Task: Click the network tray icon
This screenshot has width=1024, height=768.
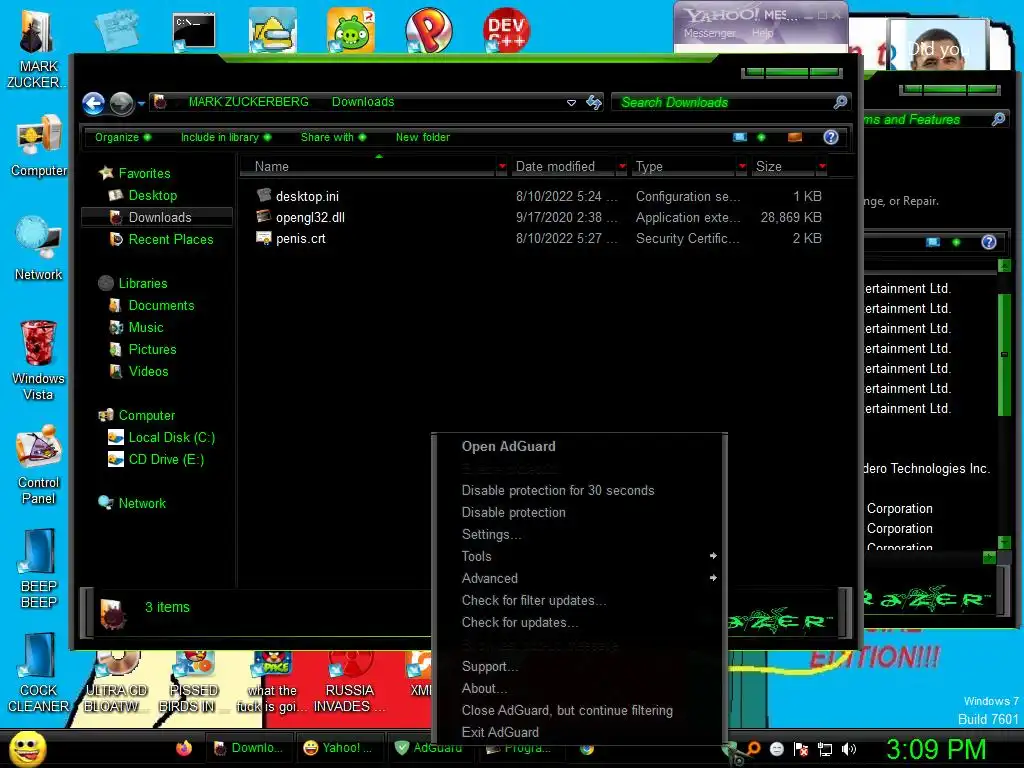Action: pyautogui.click(x=825, y=749)
